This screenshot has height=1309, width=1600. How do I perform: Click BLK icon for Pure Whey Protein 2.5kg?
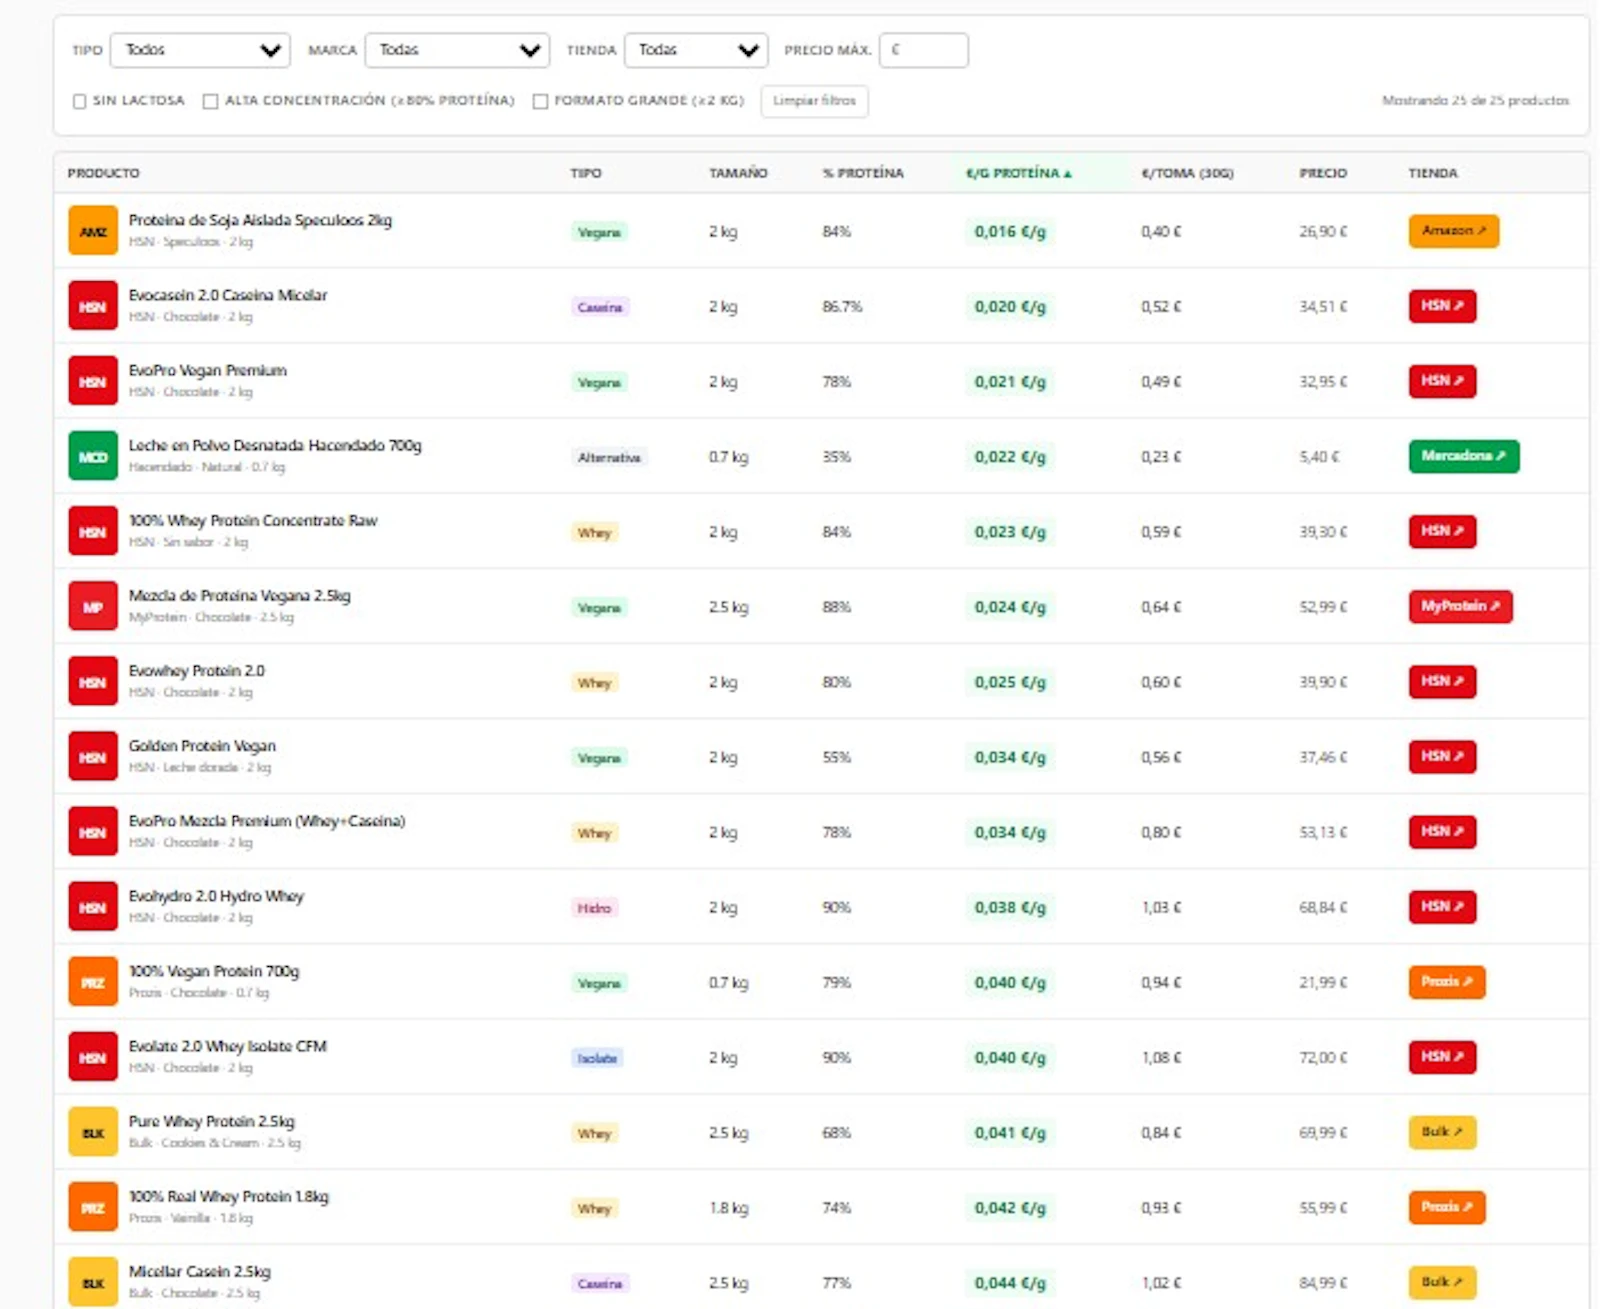coord(93,1132)
